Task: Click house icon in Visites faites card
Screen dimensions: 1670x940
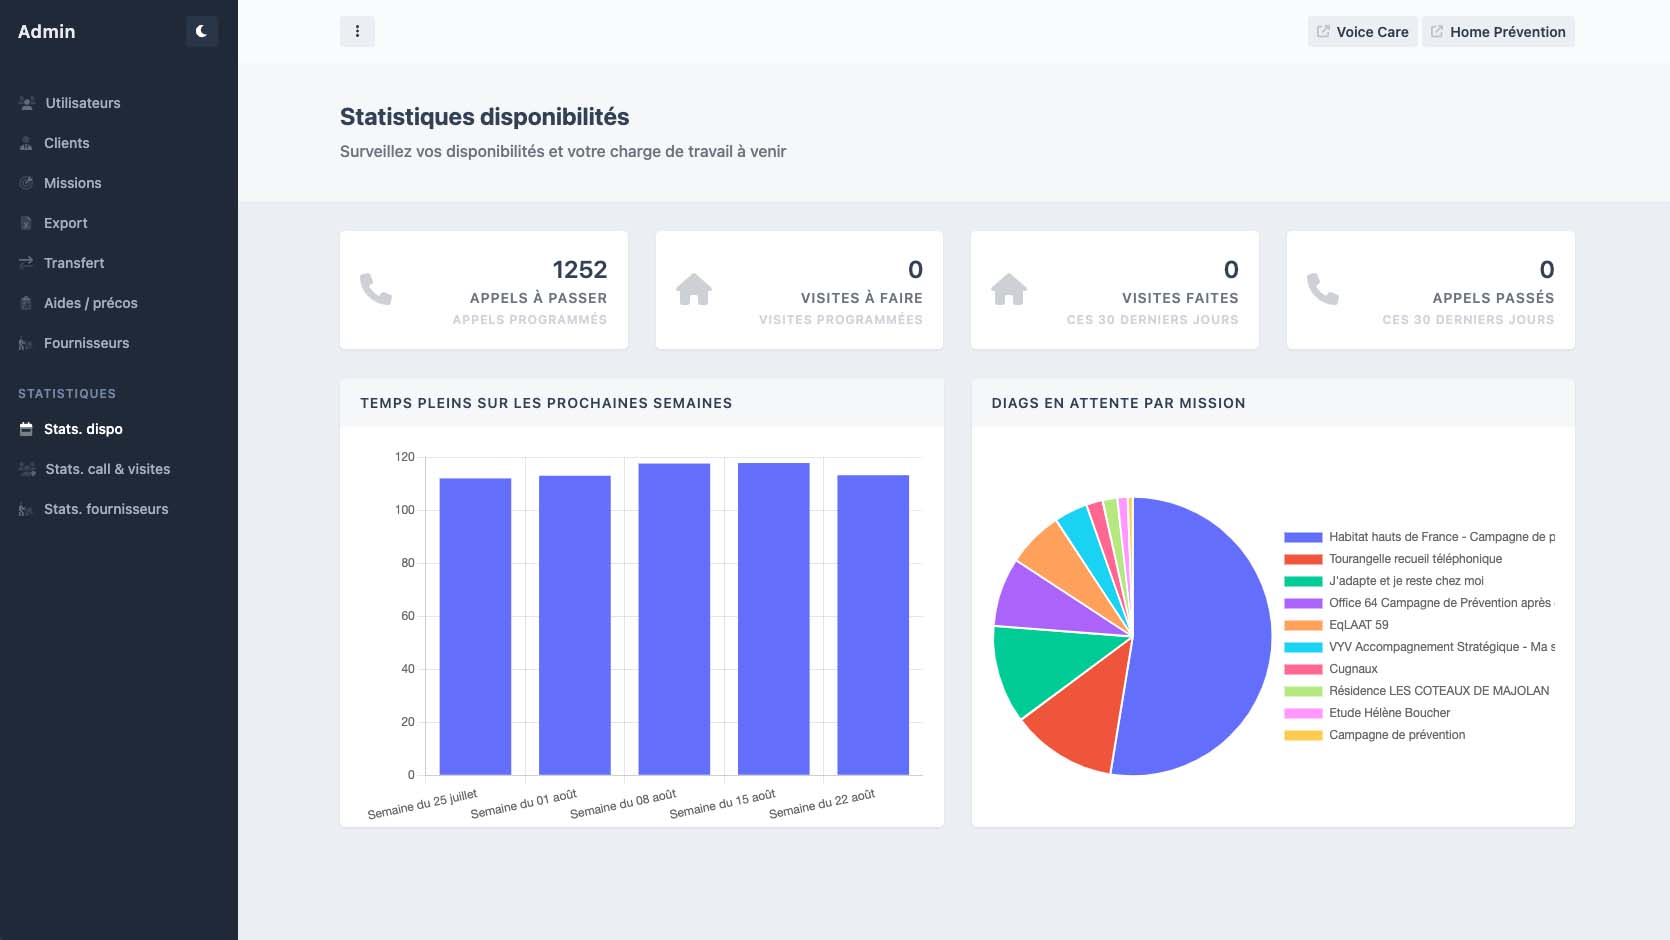Action: (1009, 289)
